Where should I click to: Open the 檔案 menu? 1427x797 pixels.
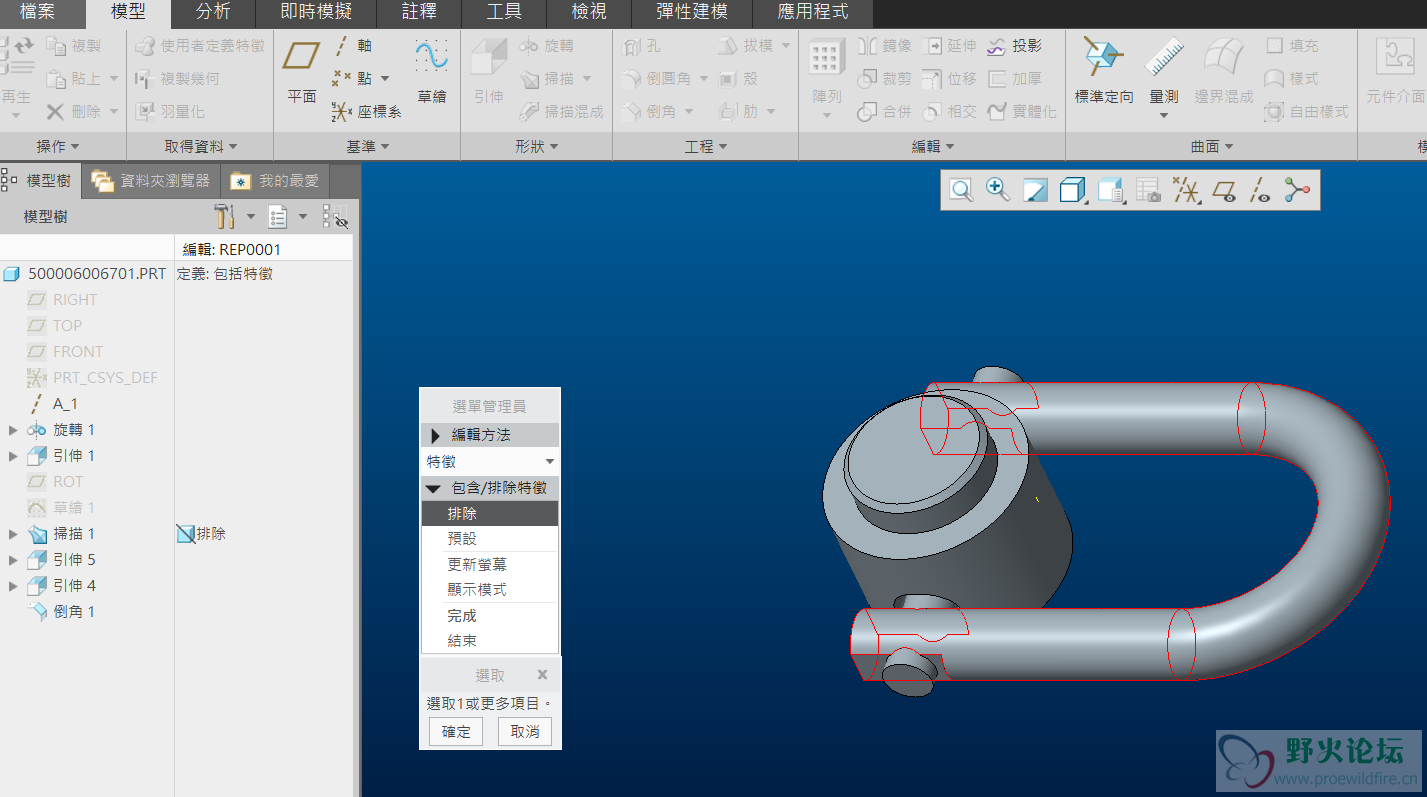(x=38, y=13)
